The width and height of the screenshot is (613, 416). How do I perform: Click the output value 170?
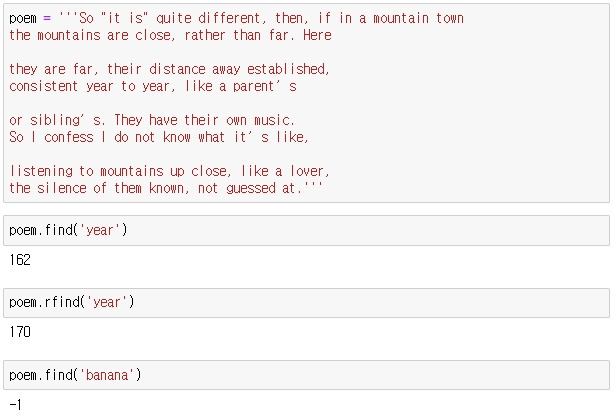click(20, 332)
